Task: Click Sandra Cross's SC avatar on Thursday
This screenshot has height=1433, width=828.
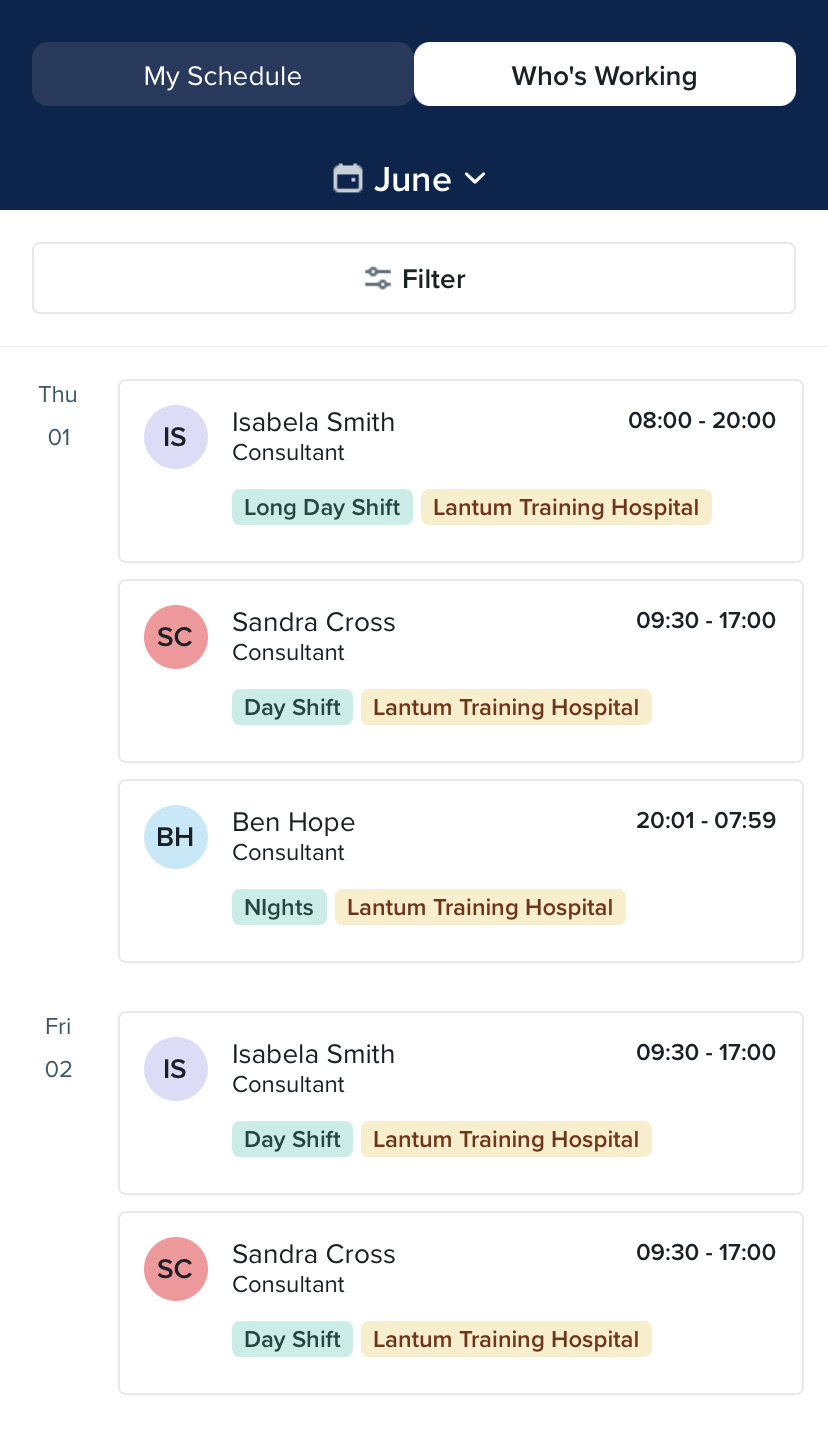Action: pos(175,637)
